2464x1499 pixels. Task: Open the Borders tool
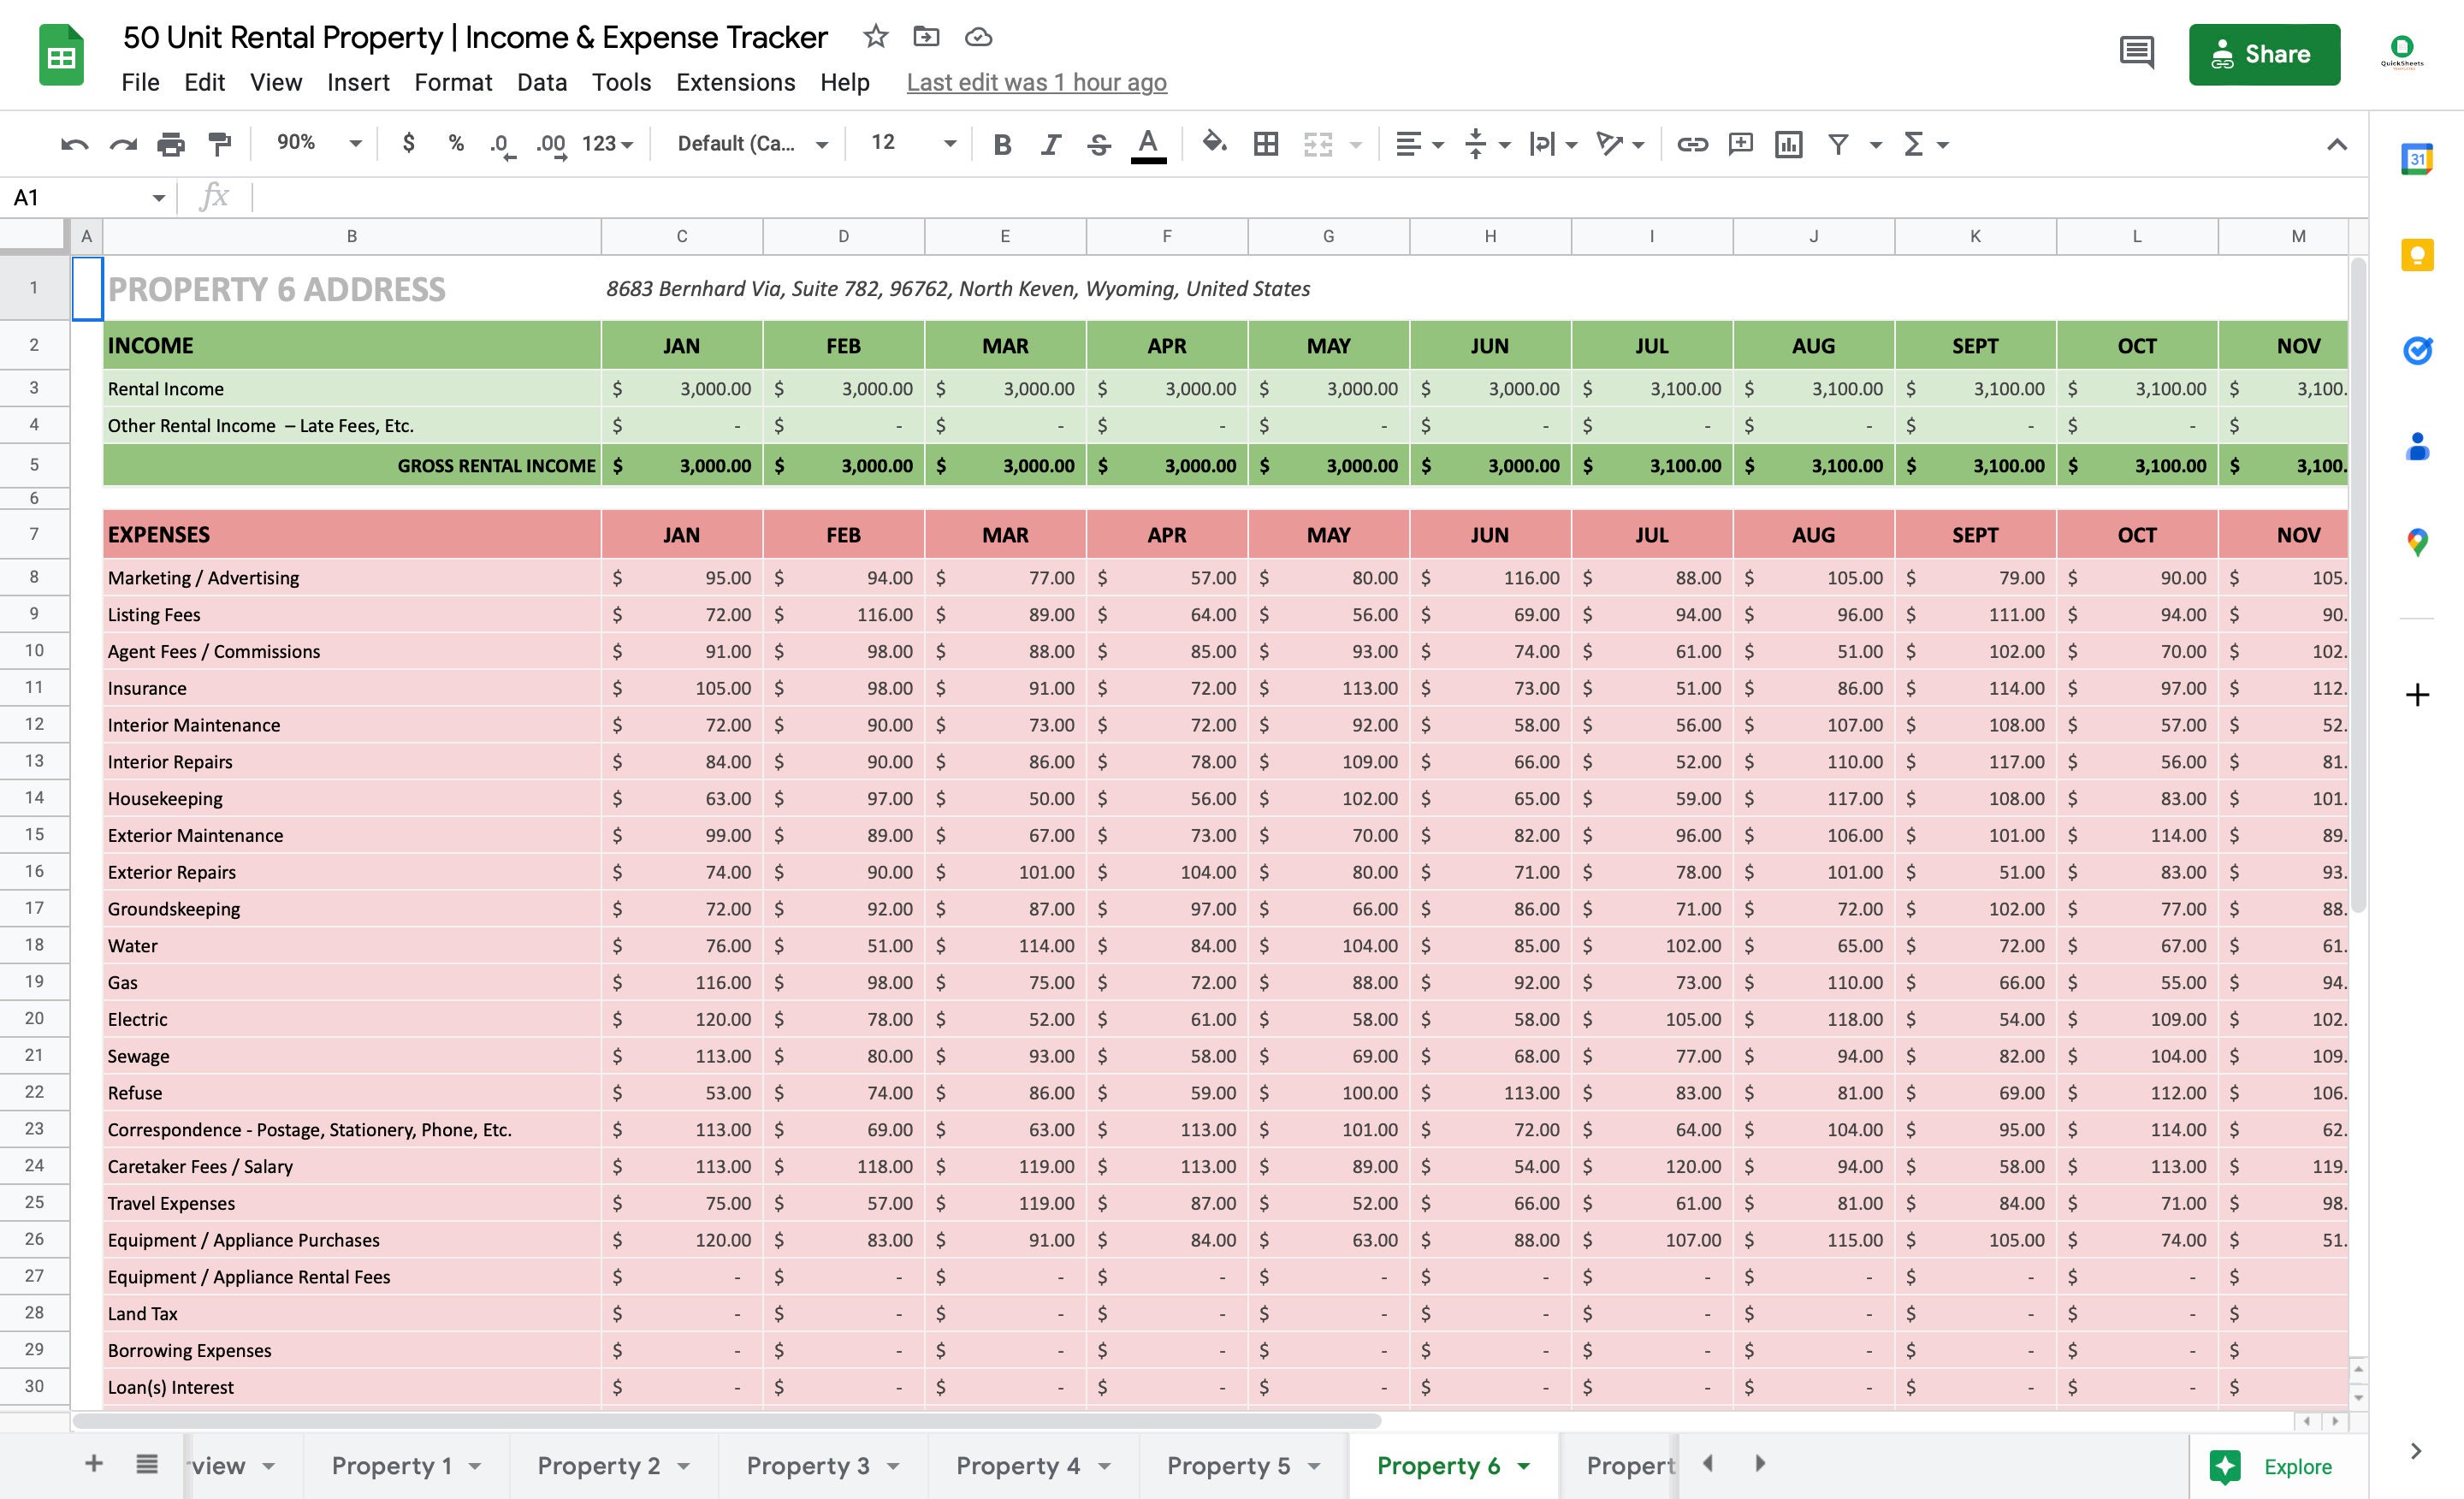(1266, 145)
